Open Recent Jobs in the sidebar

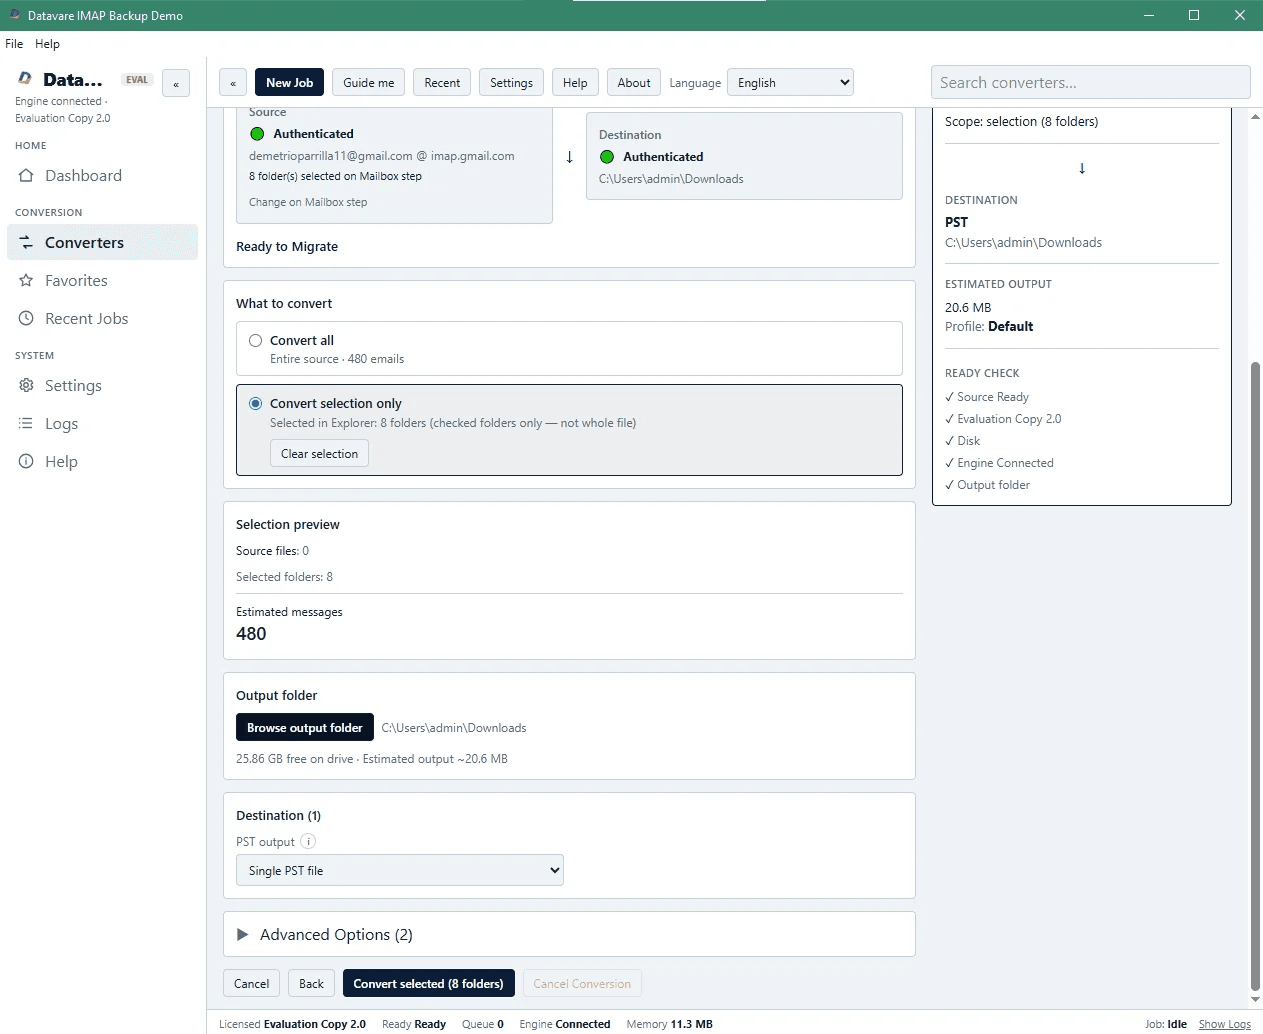coord(102,318)
